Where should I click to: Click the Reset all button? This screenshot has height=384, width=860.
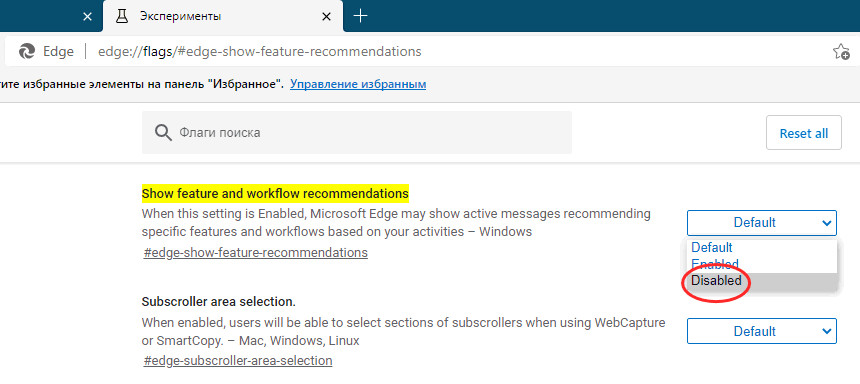click(x=804, y=133)
